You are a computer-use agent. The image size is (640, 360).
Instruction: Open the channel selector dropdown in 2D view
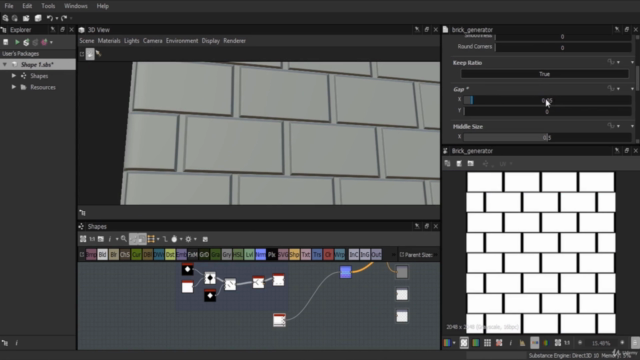tap(454, 343)
